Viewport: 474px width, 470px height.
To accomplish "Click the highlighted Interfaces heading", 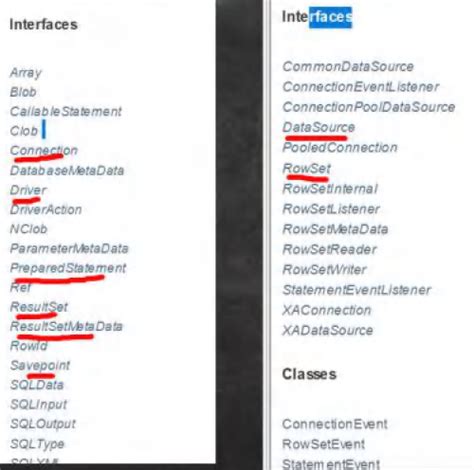I will [x=317, y=17].
